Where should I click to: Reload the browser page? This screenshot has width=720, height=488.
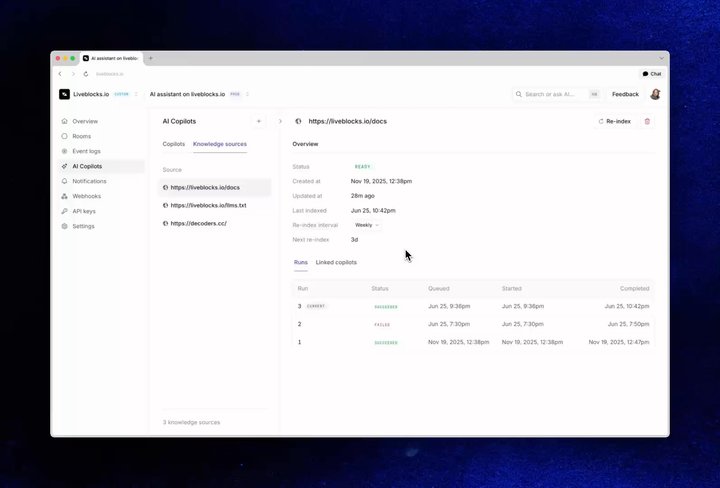86,74
